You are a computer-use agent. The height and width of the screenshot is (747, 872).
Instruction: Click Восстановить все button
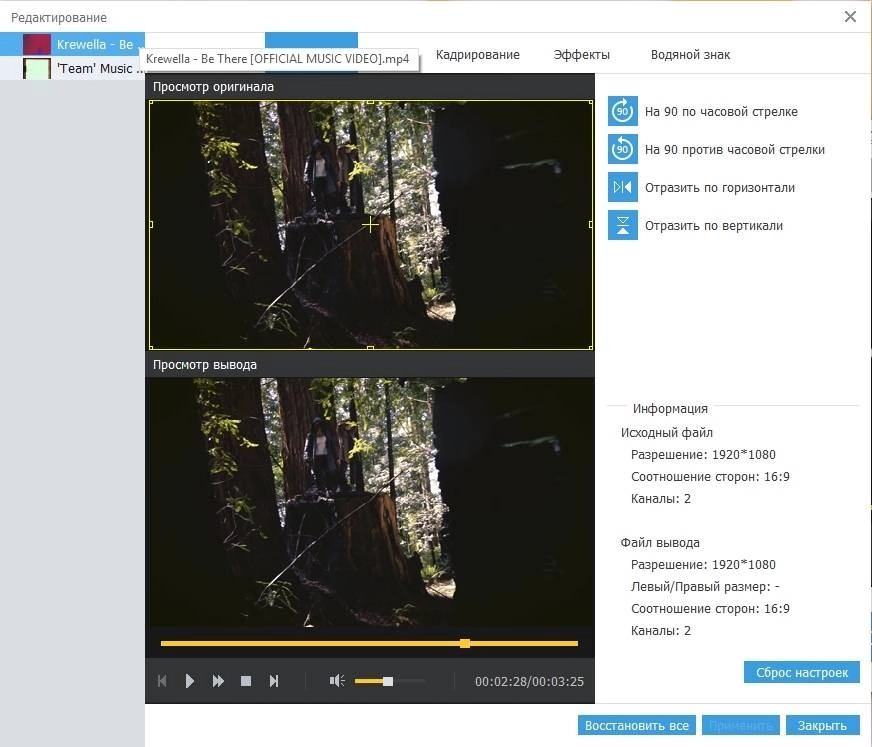coord(637,725)
